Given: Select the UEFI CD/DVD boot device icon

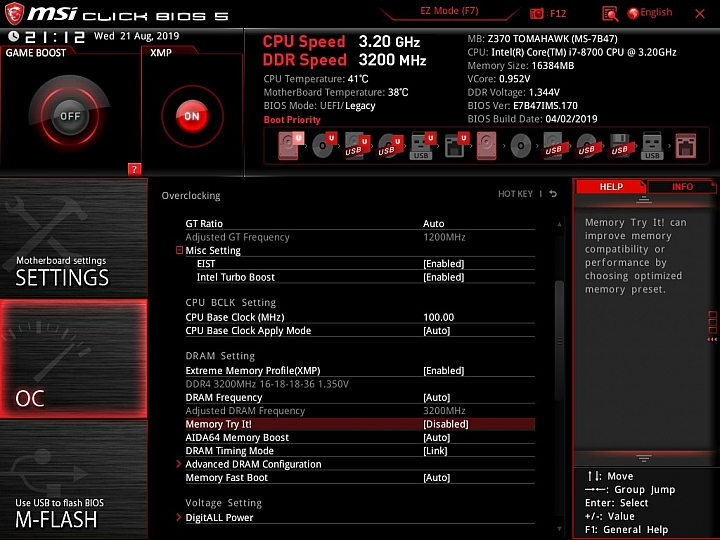Looking at the screenshot, I should click(x=324, y=146).
